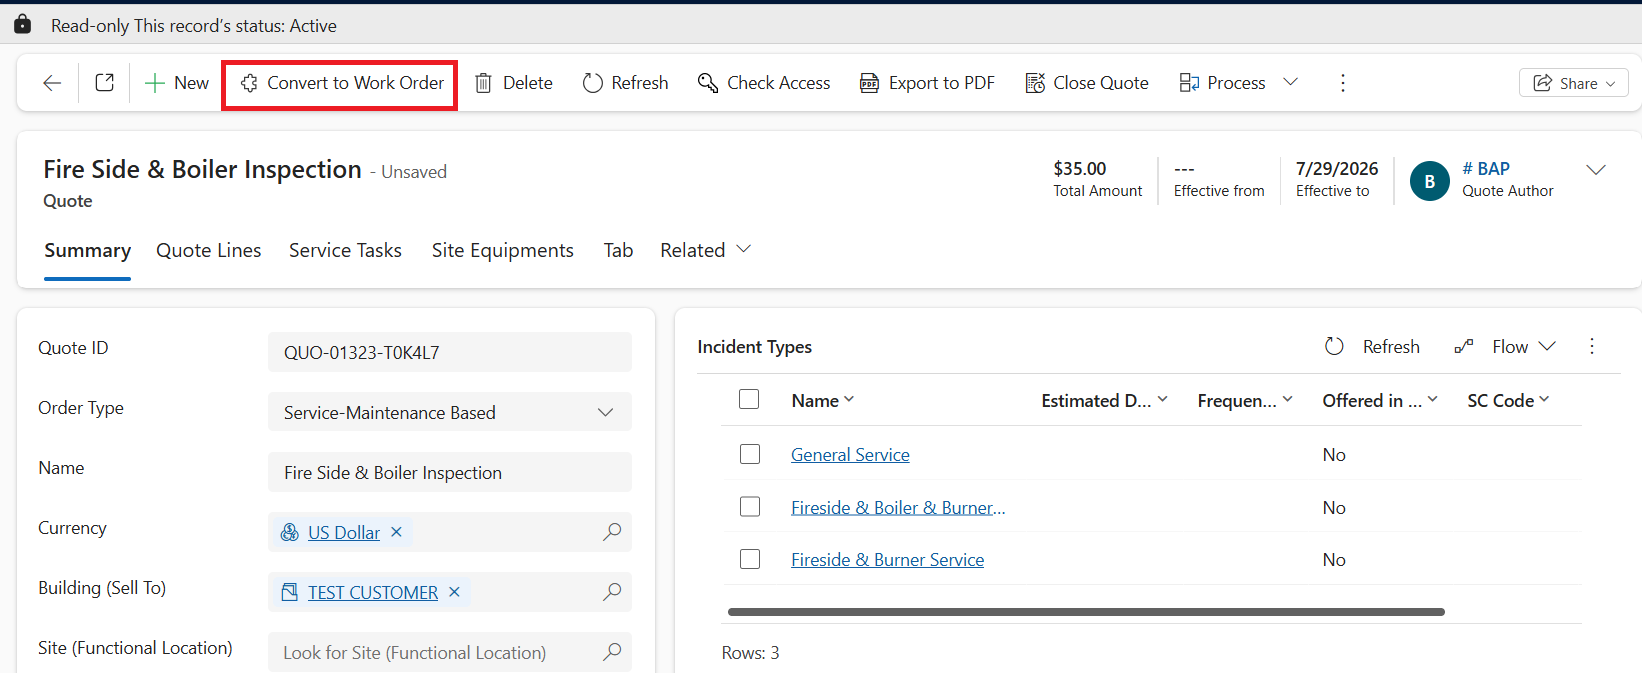Delete this quote record

tap(513, 83)
